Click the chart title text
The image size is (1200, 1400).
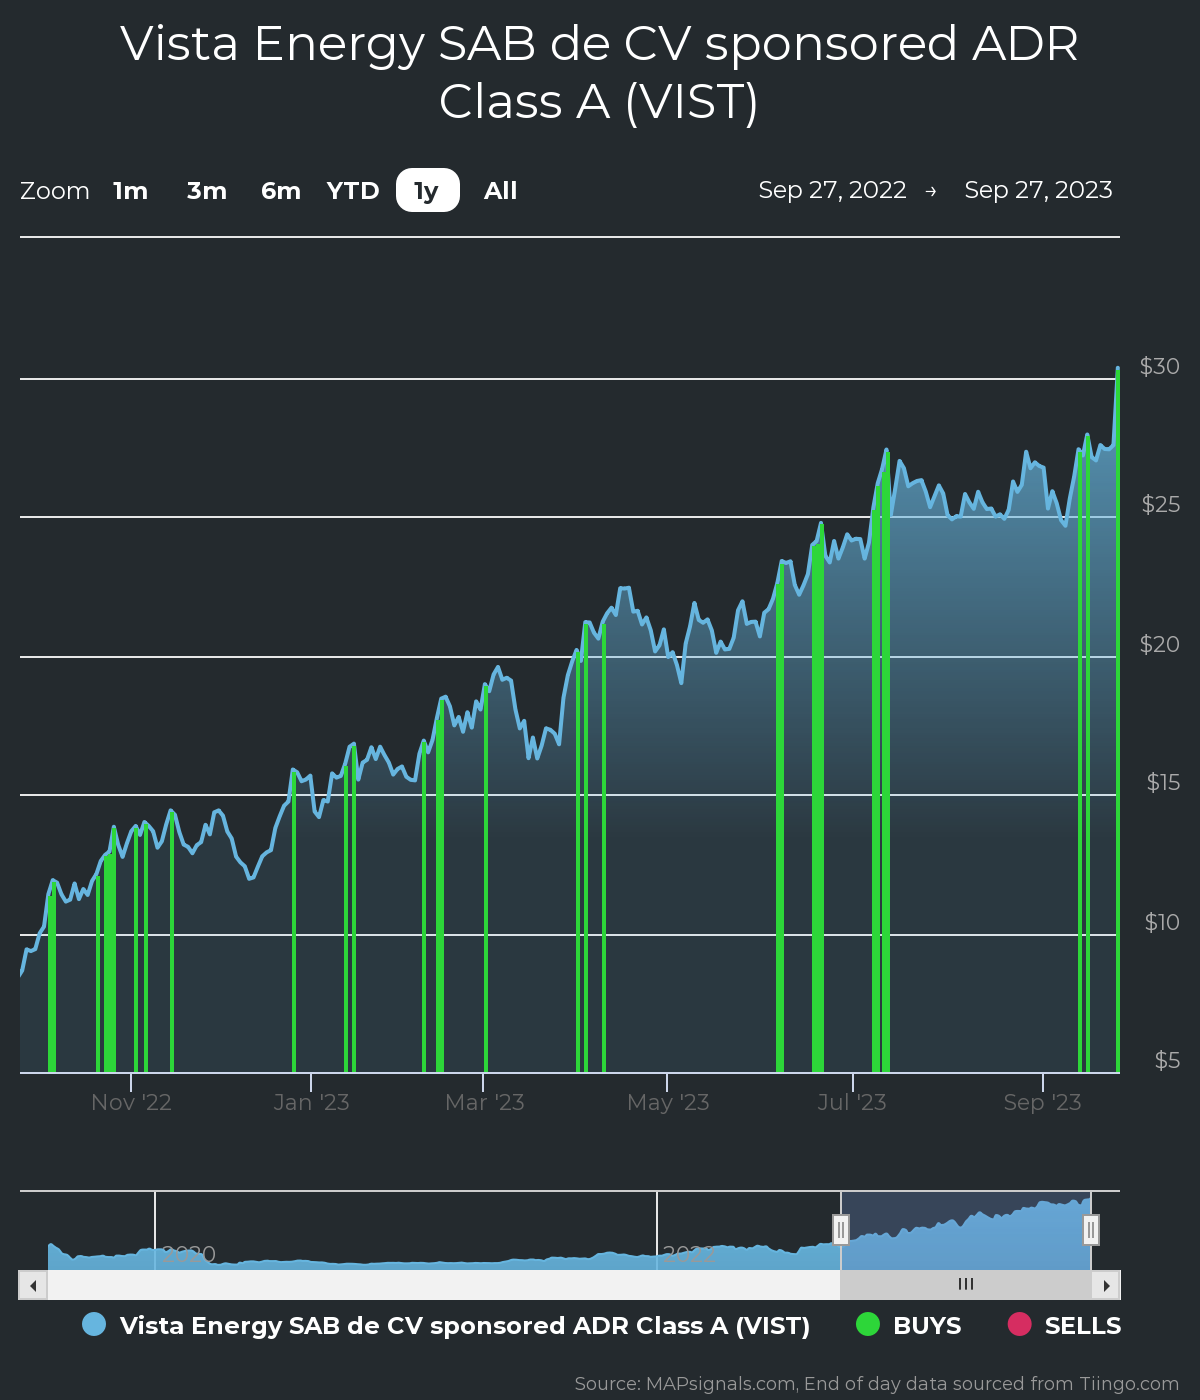(x=600, y=72)
